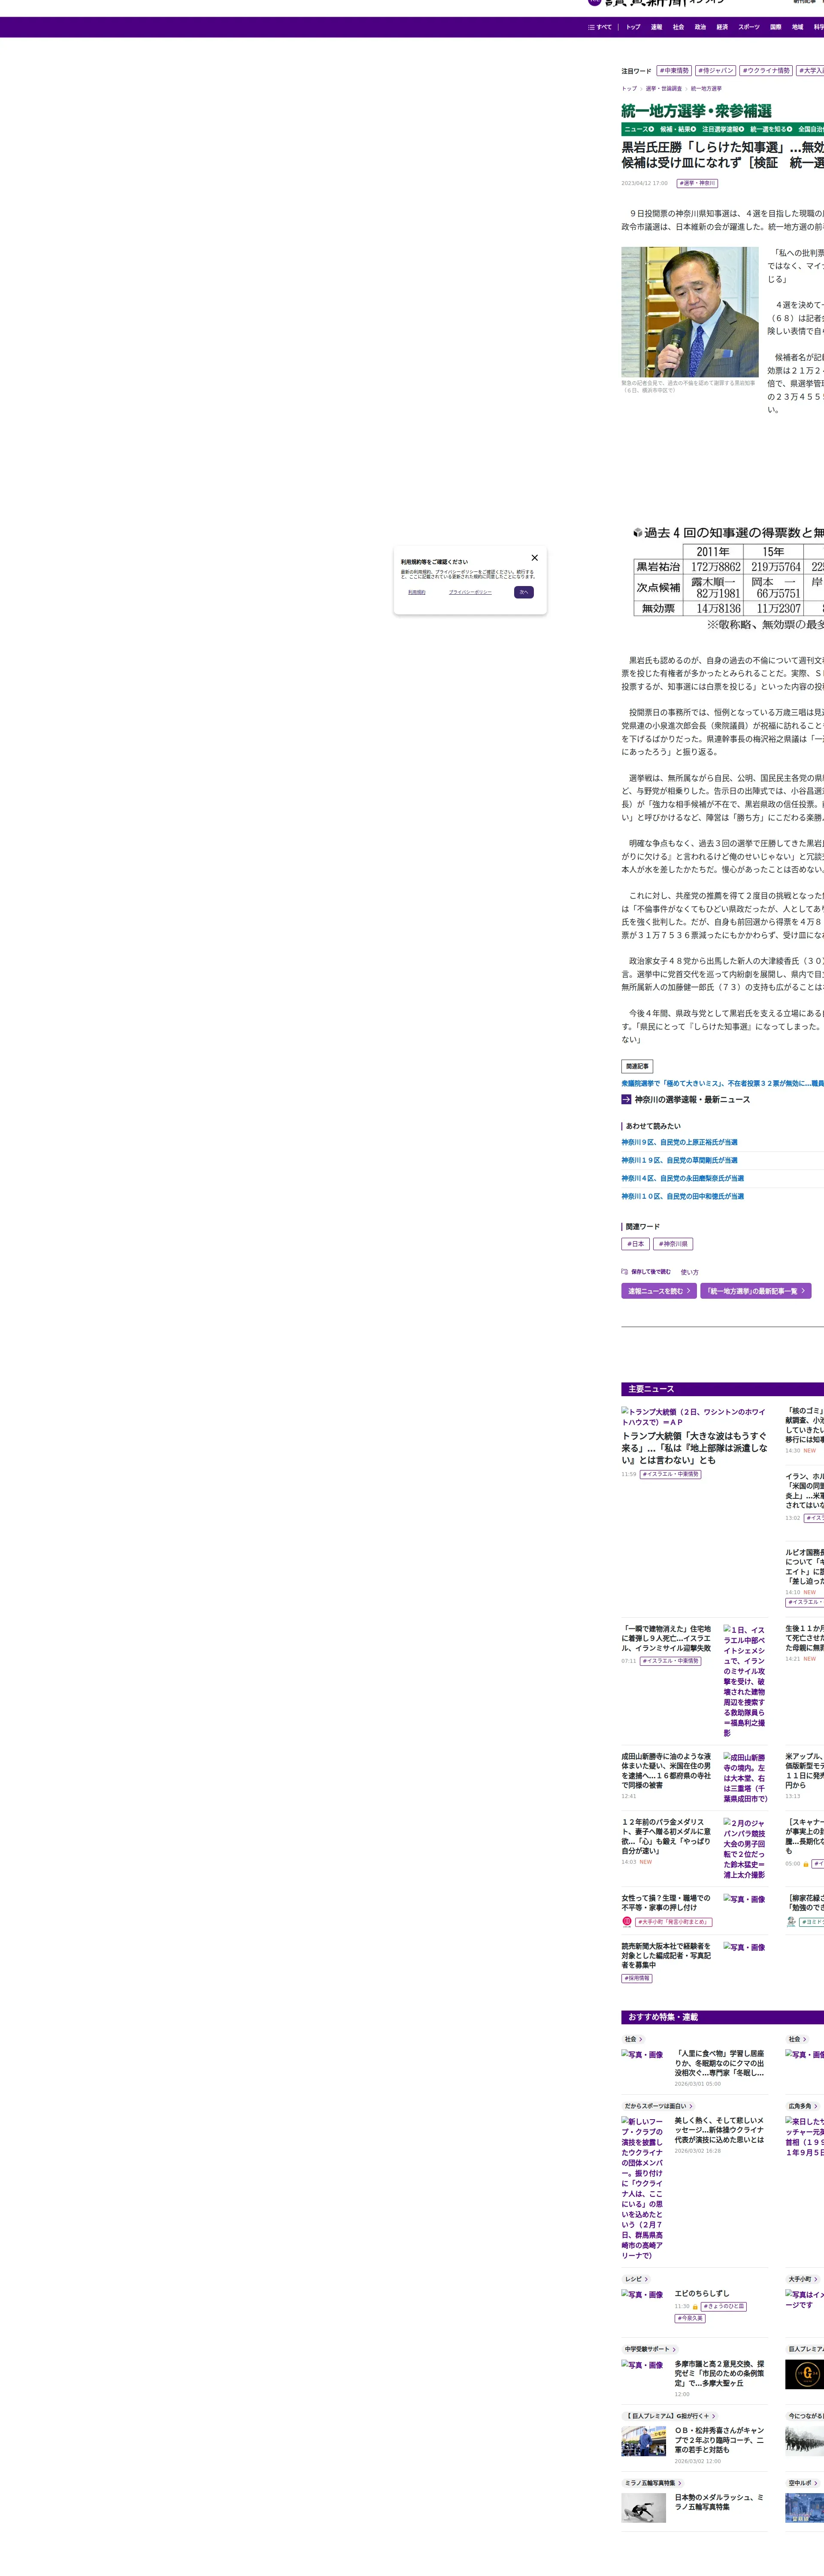Click arrow icon beside 神奈川の選挙速報
The height and width of the screenshot is (2576, 824).
pos(626,1099)
